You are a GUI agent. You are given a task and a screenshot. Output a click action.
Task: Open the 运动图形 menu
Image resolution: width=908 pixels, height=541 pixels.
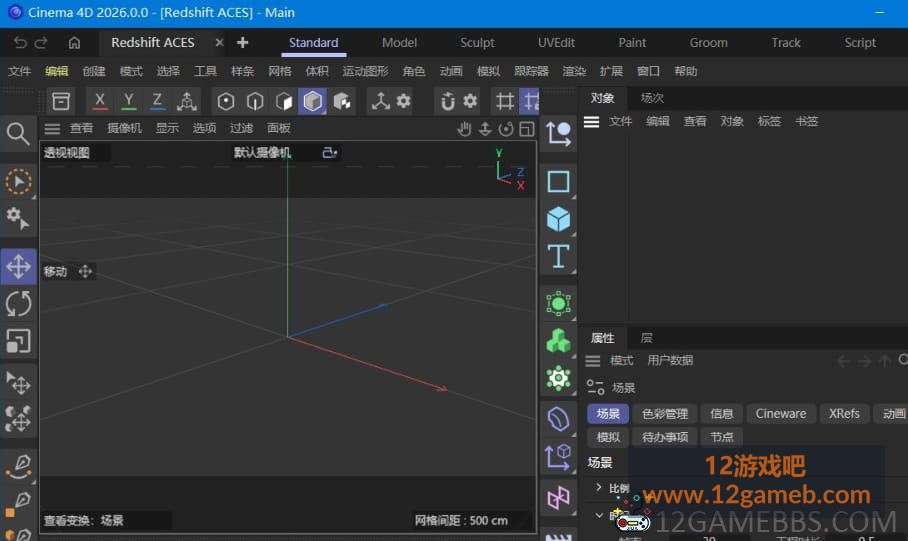pyautogui.click(x=365, y=71)
